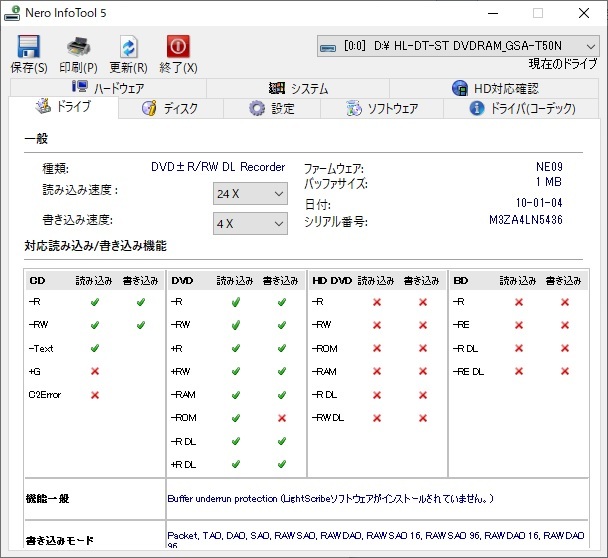Click the write modes Packet, TAO list
This screenshot has width=608, height=558.
[375, 539]
